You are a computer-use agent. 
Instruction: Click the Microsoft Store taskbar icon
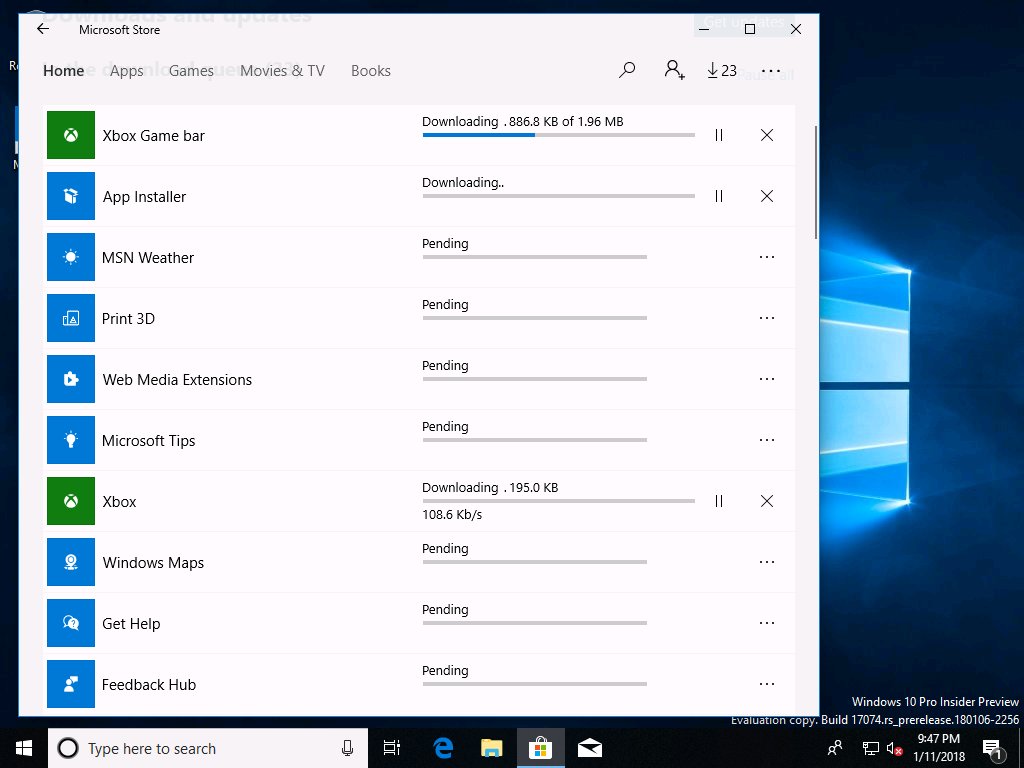pos(541,748)
